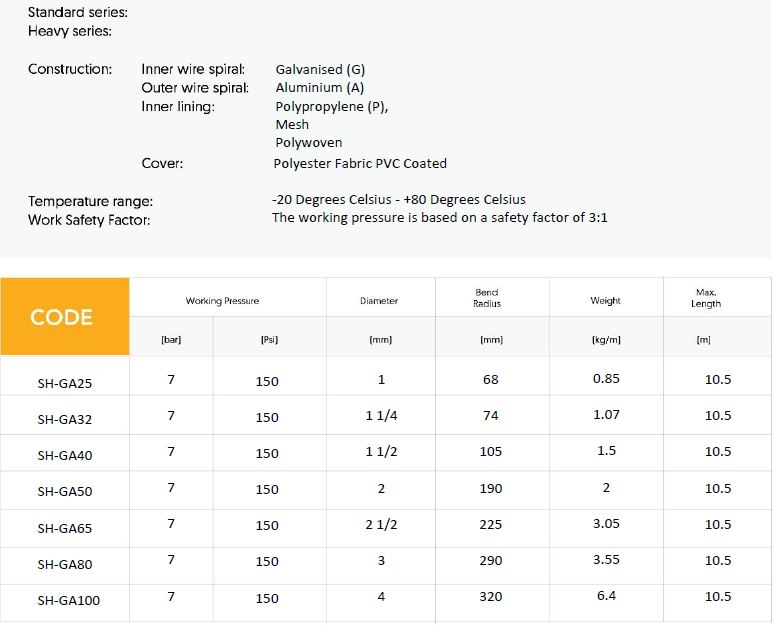
Task: Click the 2 1/2 diameter value
Action: pos(381,524)
